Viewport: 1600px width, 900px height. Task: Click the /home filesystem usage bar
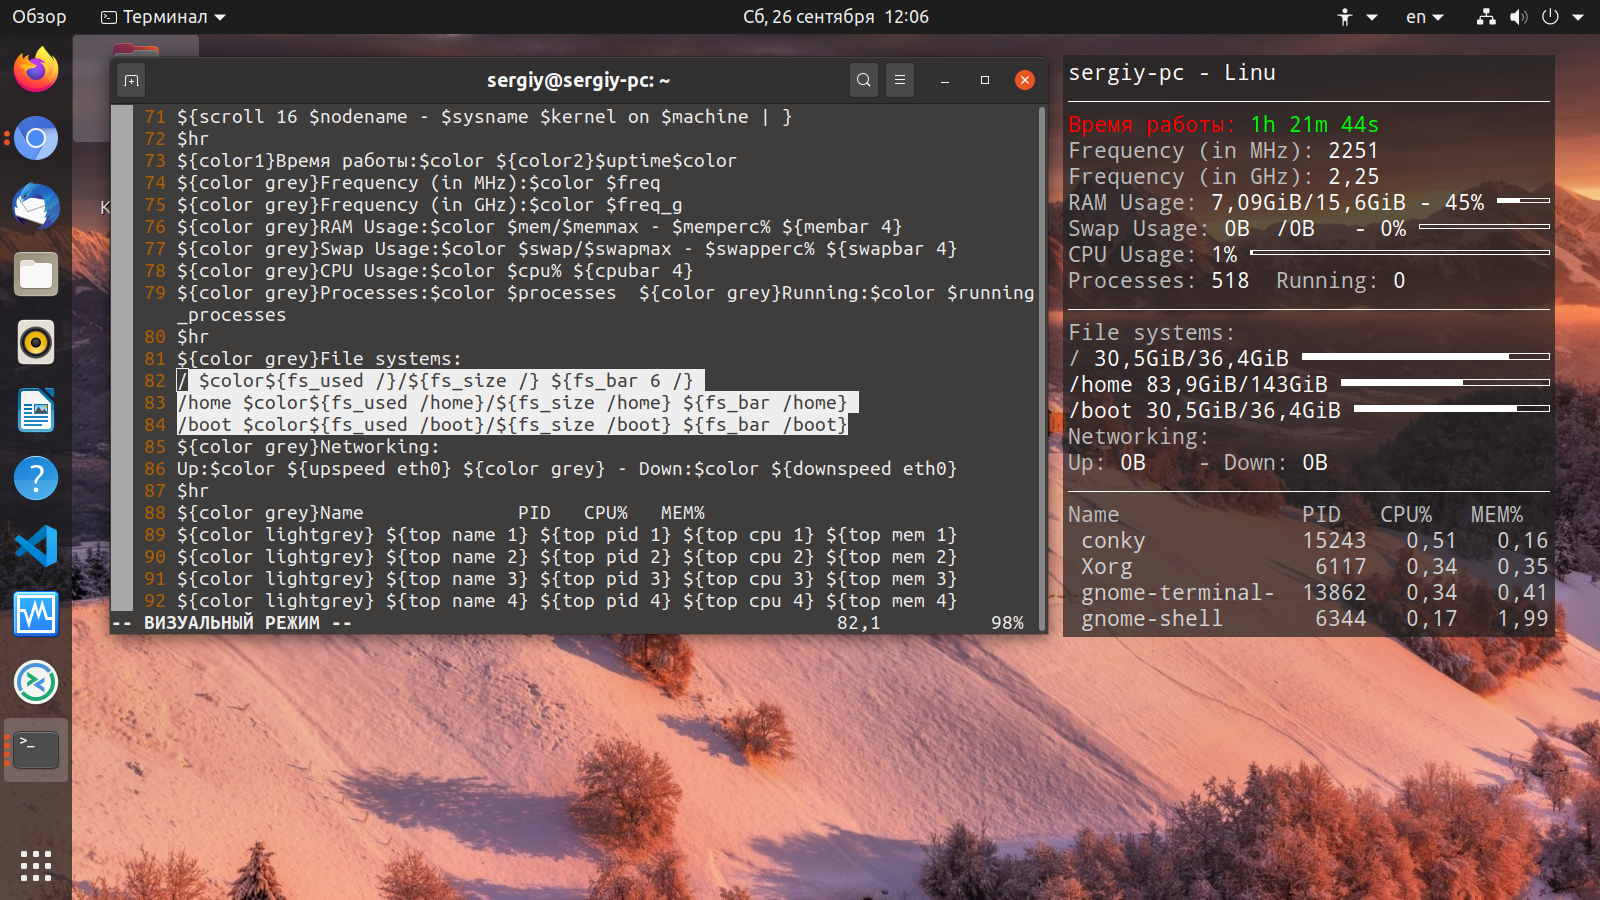[1445, 382]
